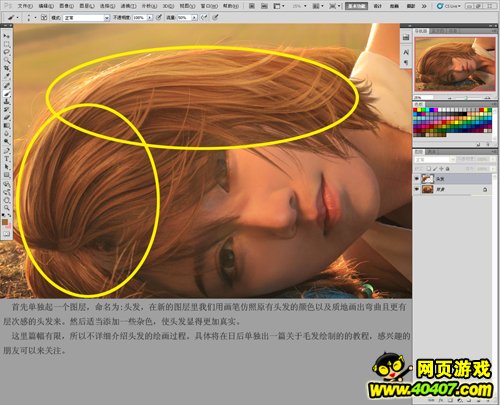Zoom out using Navigator small mountains icon
This screenshot has height=405, width=500.
pyautogui.click(x=450, y=98)
